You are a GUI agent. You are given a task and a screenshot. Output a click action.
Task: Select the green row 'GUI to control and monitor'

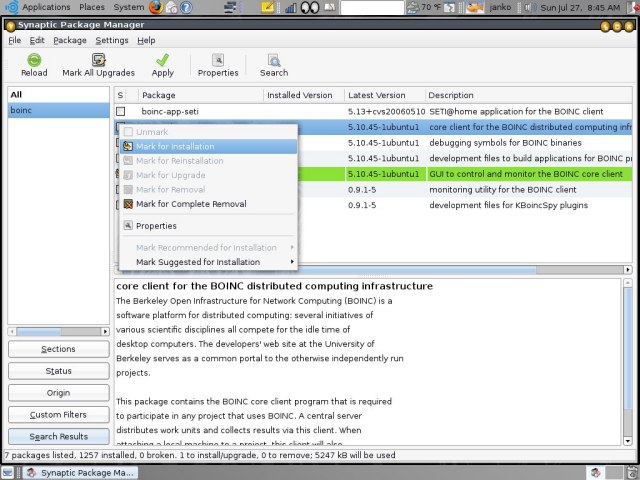coord(526,174)
